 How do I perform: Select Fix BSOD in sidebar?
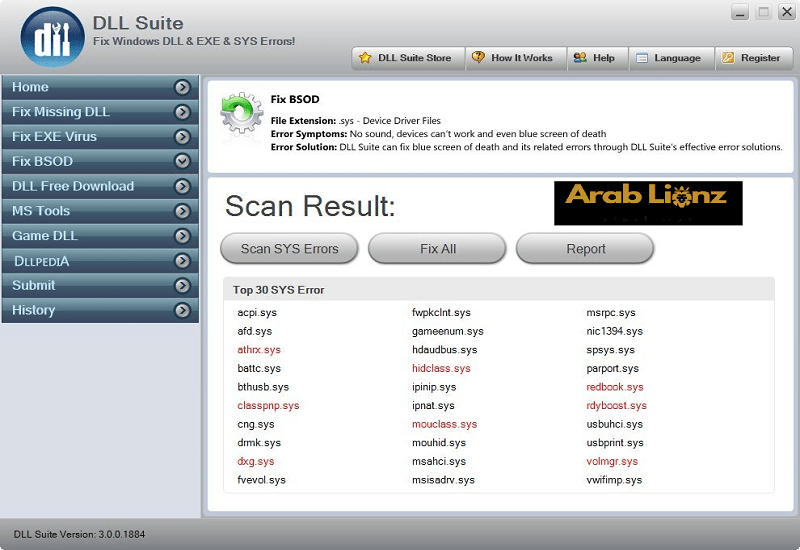(100, 162)
